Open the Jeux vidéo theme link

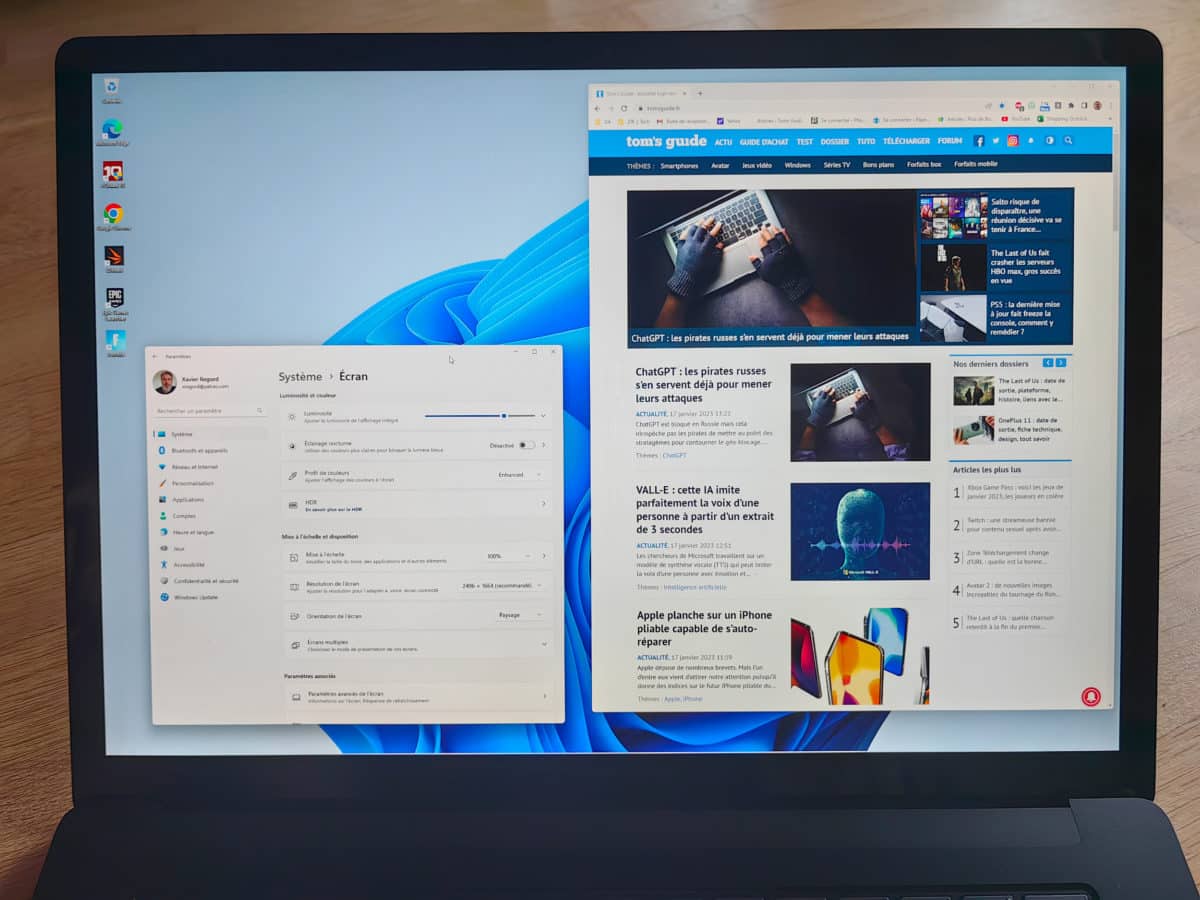[757, 165]
